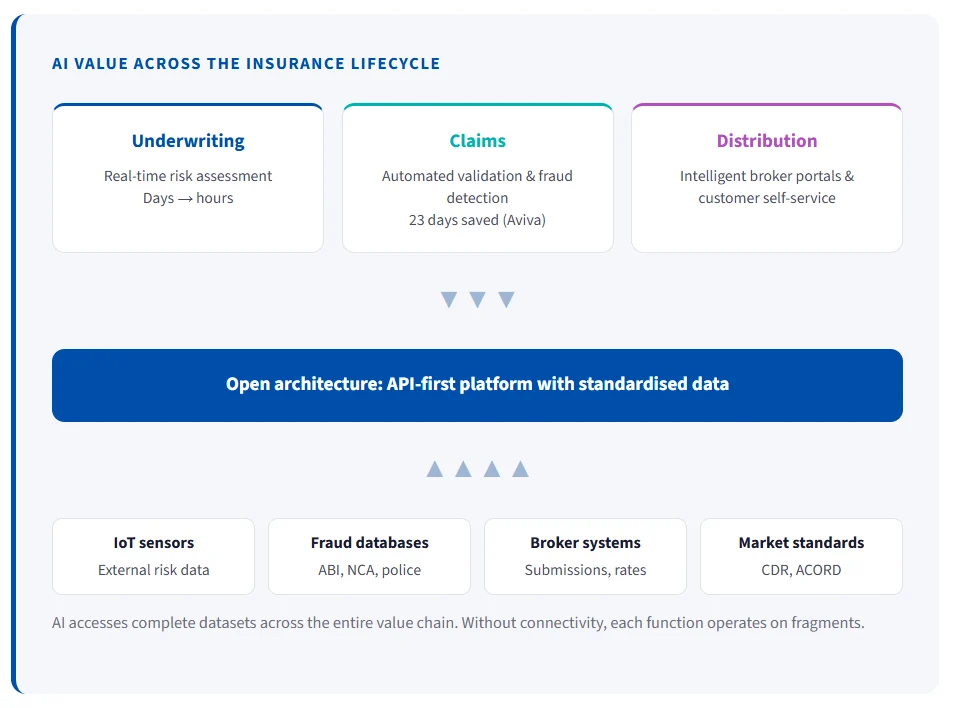Viewport: 955px width, 708px height.
Task: Click the Underwriting card heading
Action: point(188,141)
